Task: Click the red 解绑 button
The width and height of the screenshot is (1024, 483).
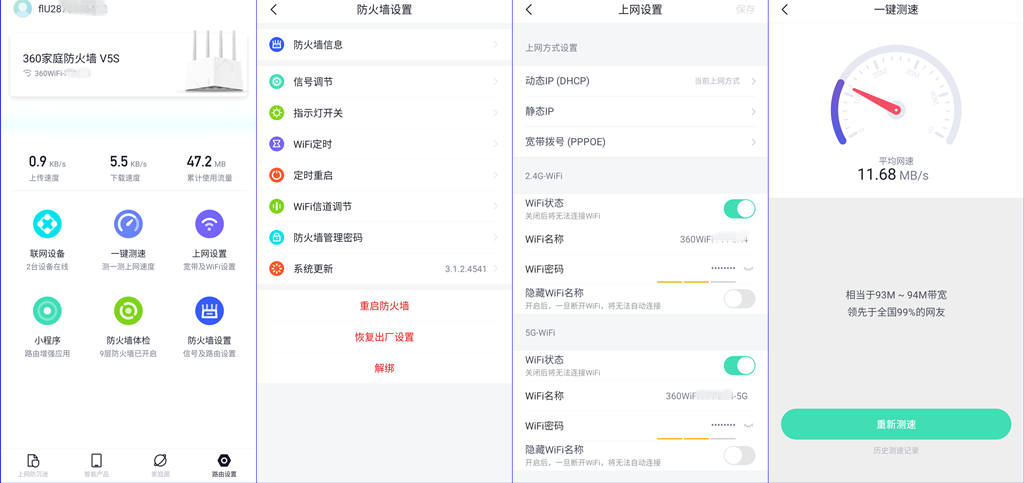Action: tap(385, 368)
